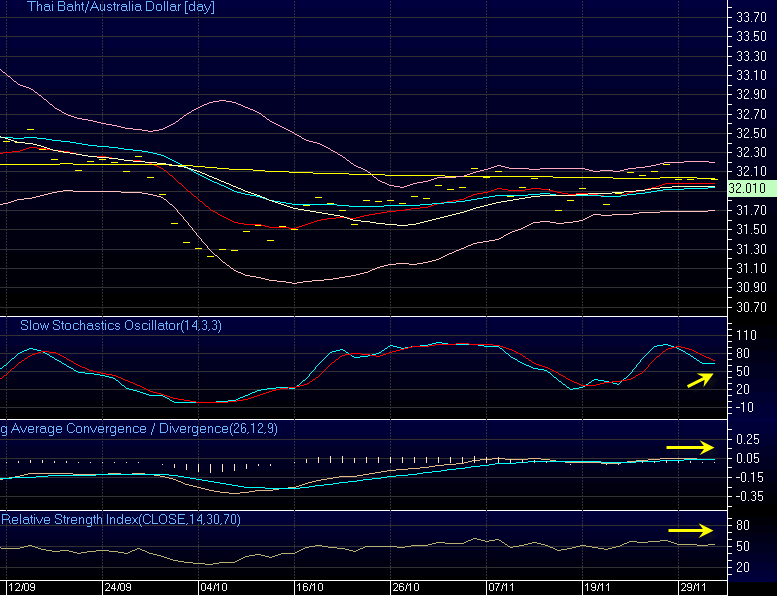
Task: Select the green 32.010 current price tag
Action: click(x=747, y=188)
